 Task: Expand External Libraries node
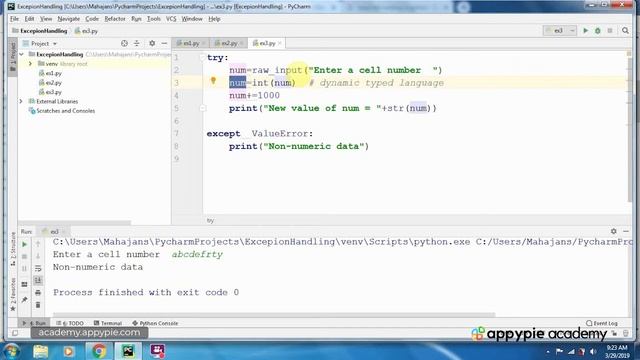21,101
